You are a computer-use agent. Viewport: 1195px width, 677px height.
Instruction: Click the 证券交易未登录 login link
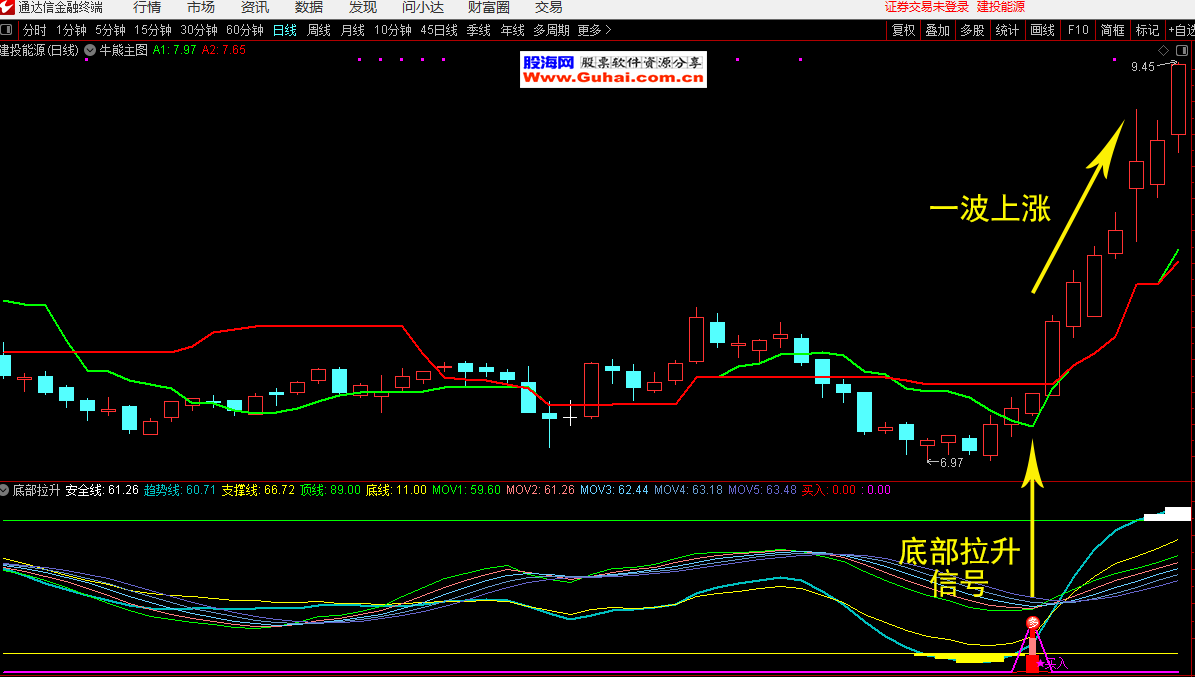[x=926, y=7]
